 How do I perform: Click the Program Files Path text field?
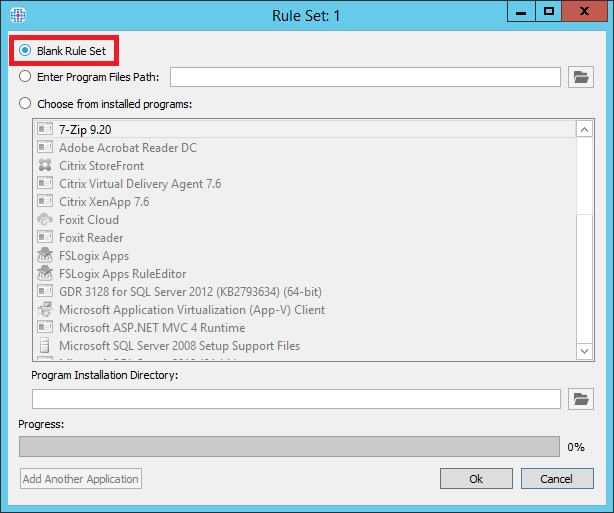(x=365, y=77)
